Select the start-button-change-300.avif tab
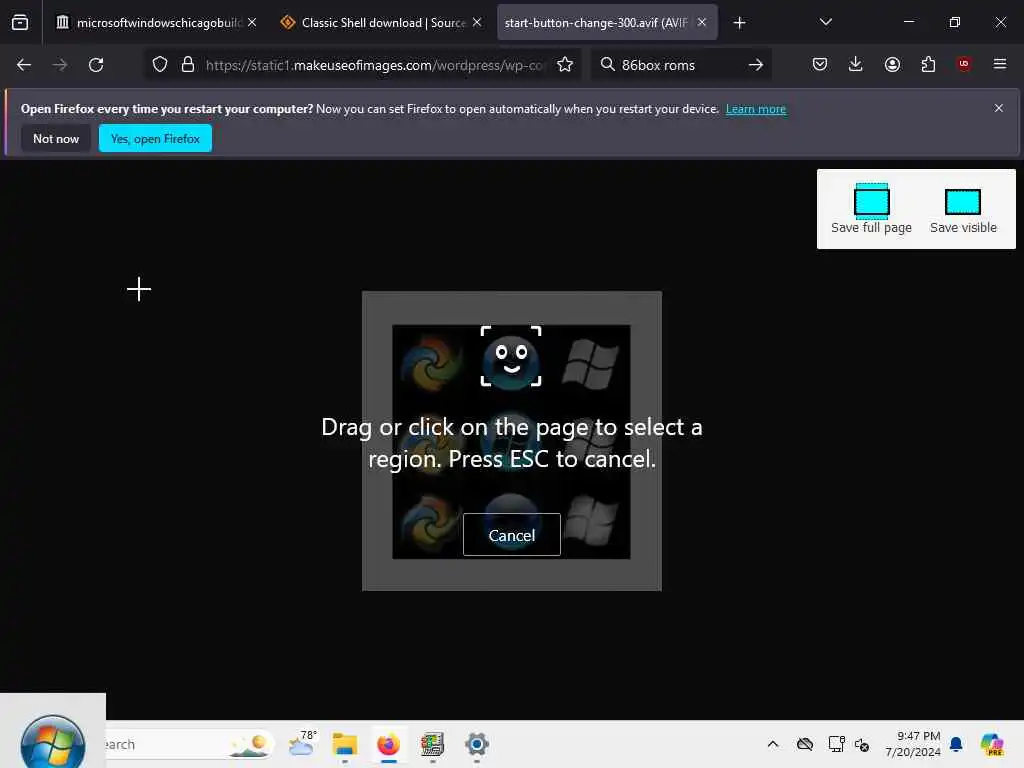The image size is (1024, 768). coord(607,23)
